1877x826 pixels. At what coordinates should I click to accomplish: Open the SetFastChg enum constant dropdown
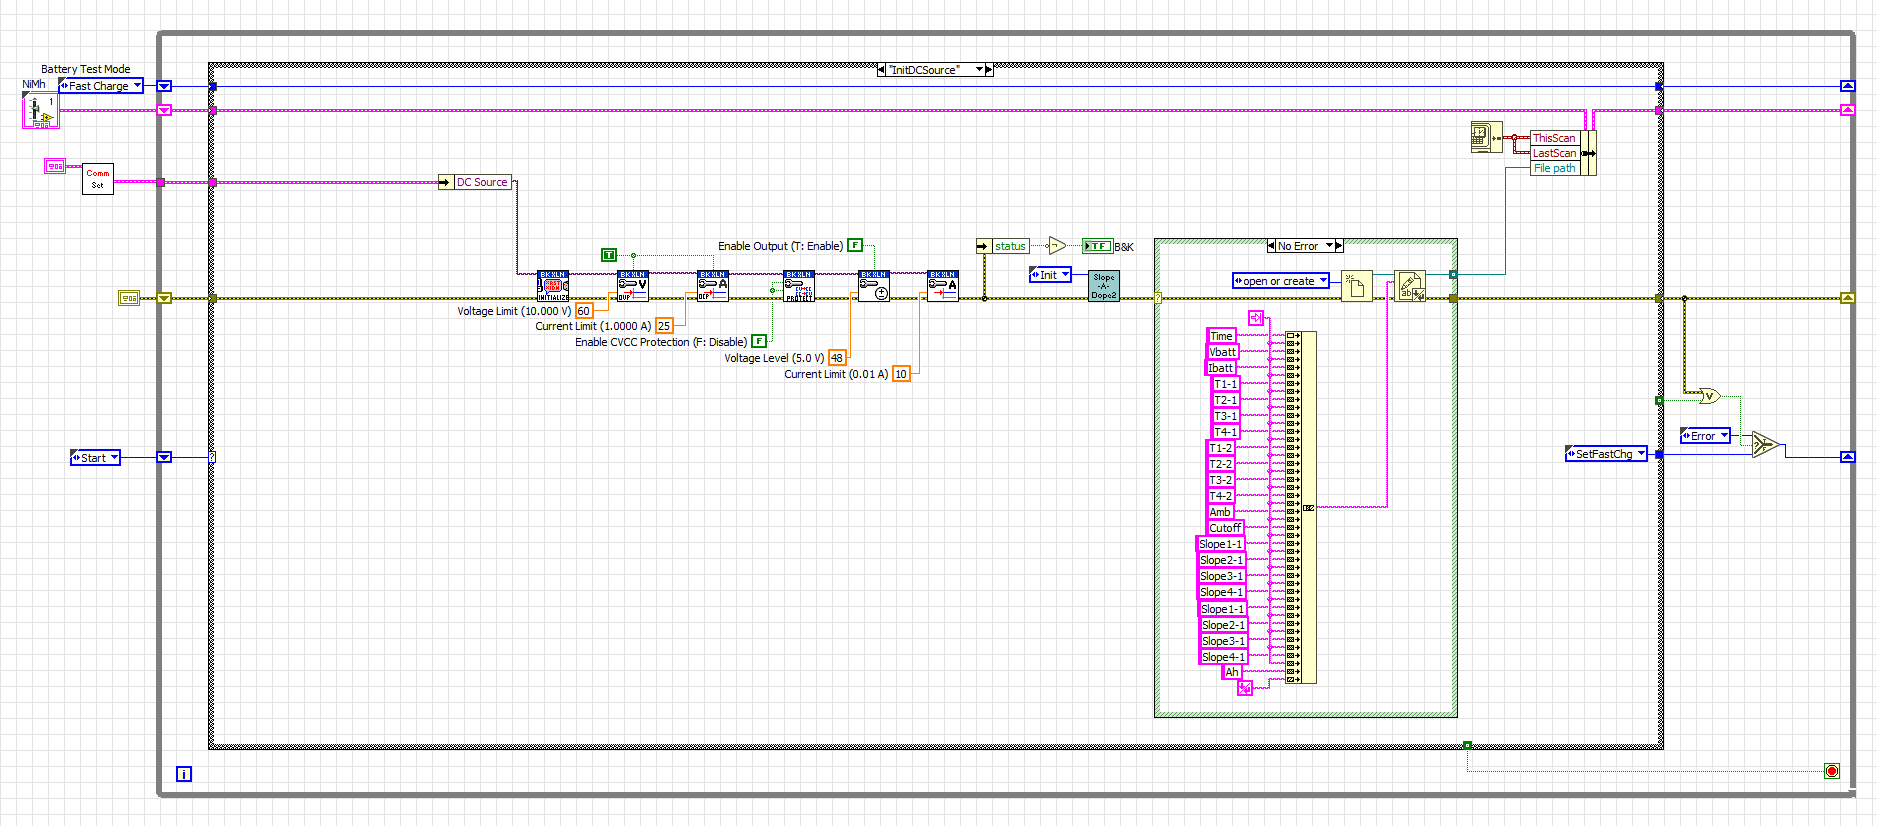click(1640, 454)
